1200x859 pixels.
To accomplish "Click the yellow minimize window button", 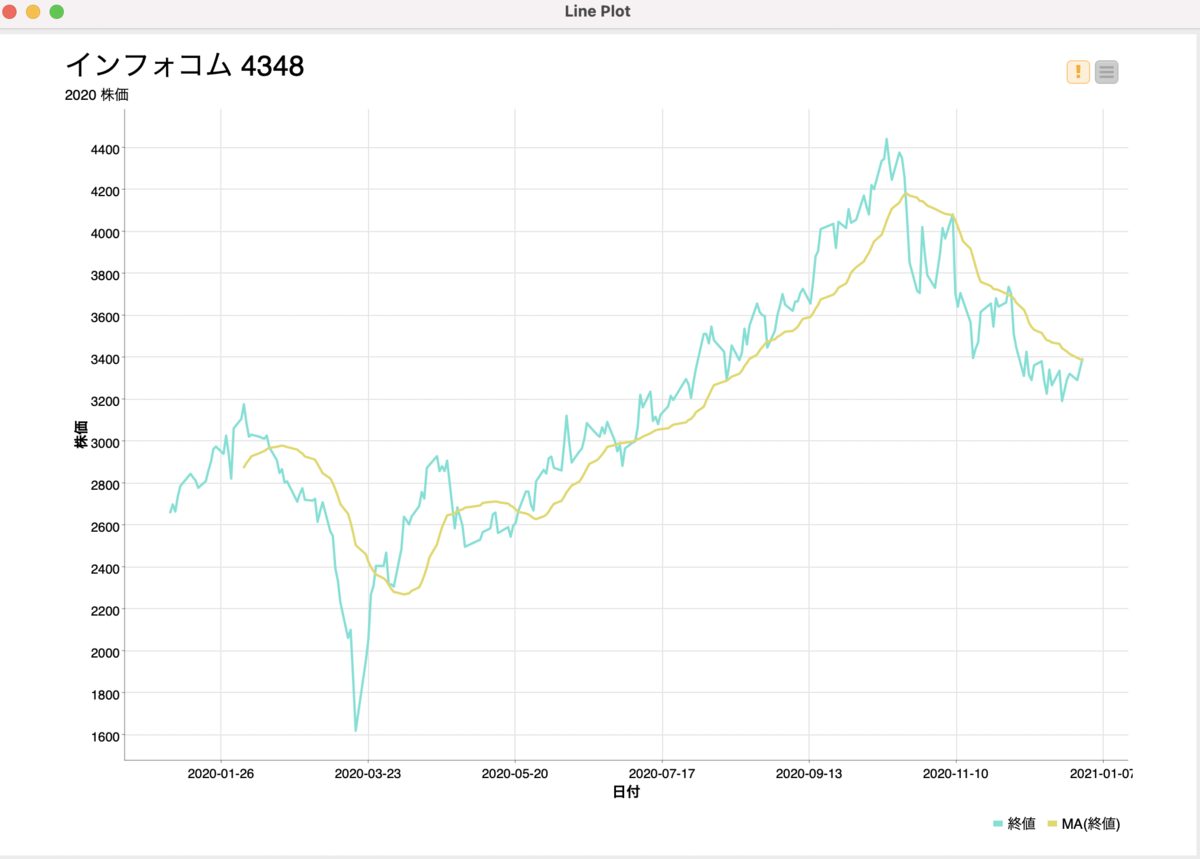I will click(x=33, y=12).
